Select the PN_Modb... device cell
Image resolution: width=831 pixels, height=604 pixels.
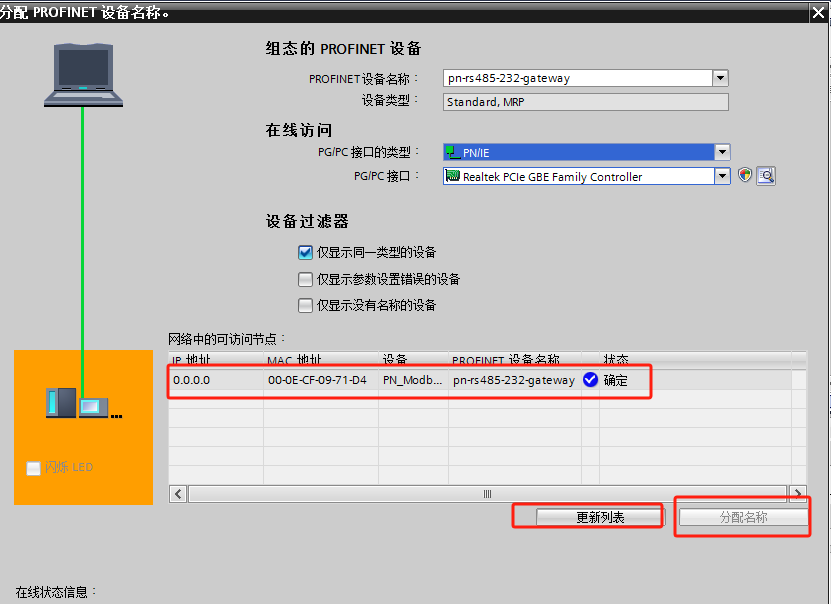413,380
